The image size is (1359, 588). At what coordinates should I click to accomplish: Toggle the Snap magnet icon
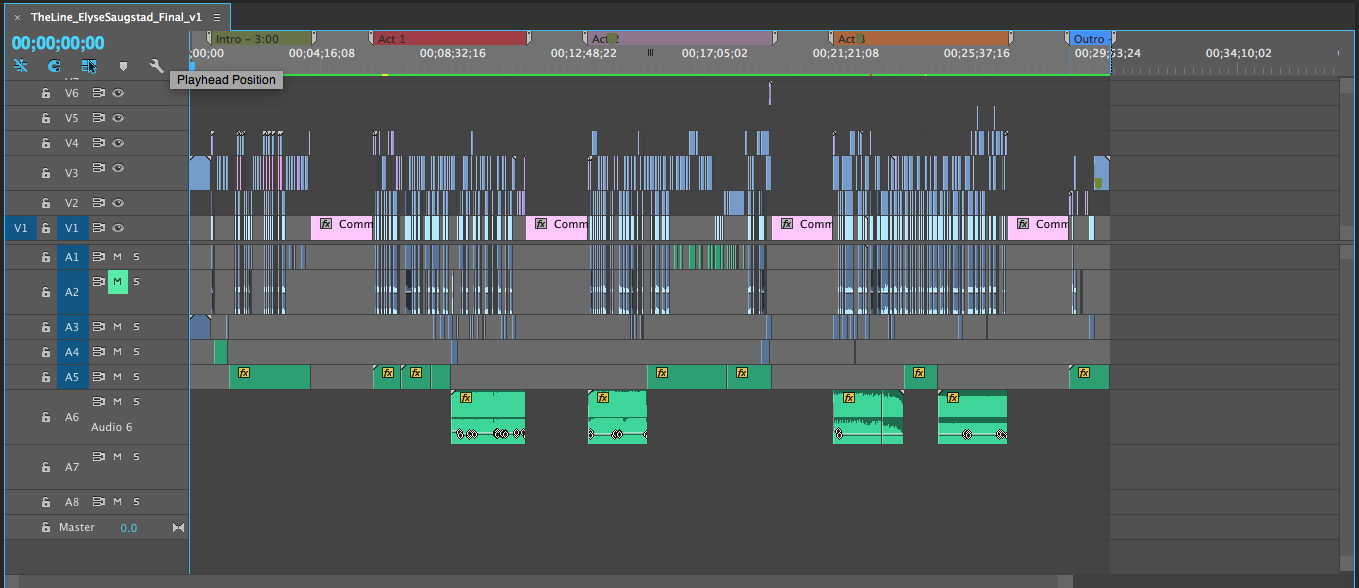55,66
